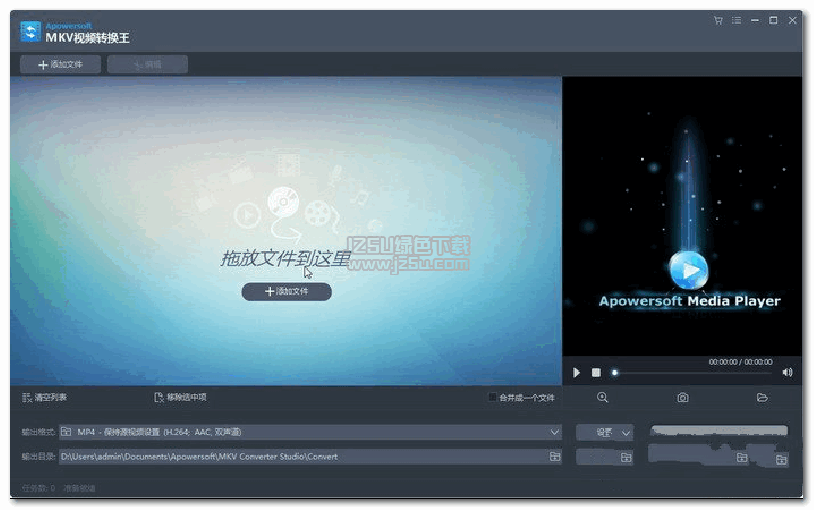Open the 输出格式 MP4 format dropdown
Viewport: 814px width, 510px height.
(x=310, y=432)
